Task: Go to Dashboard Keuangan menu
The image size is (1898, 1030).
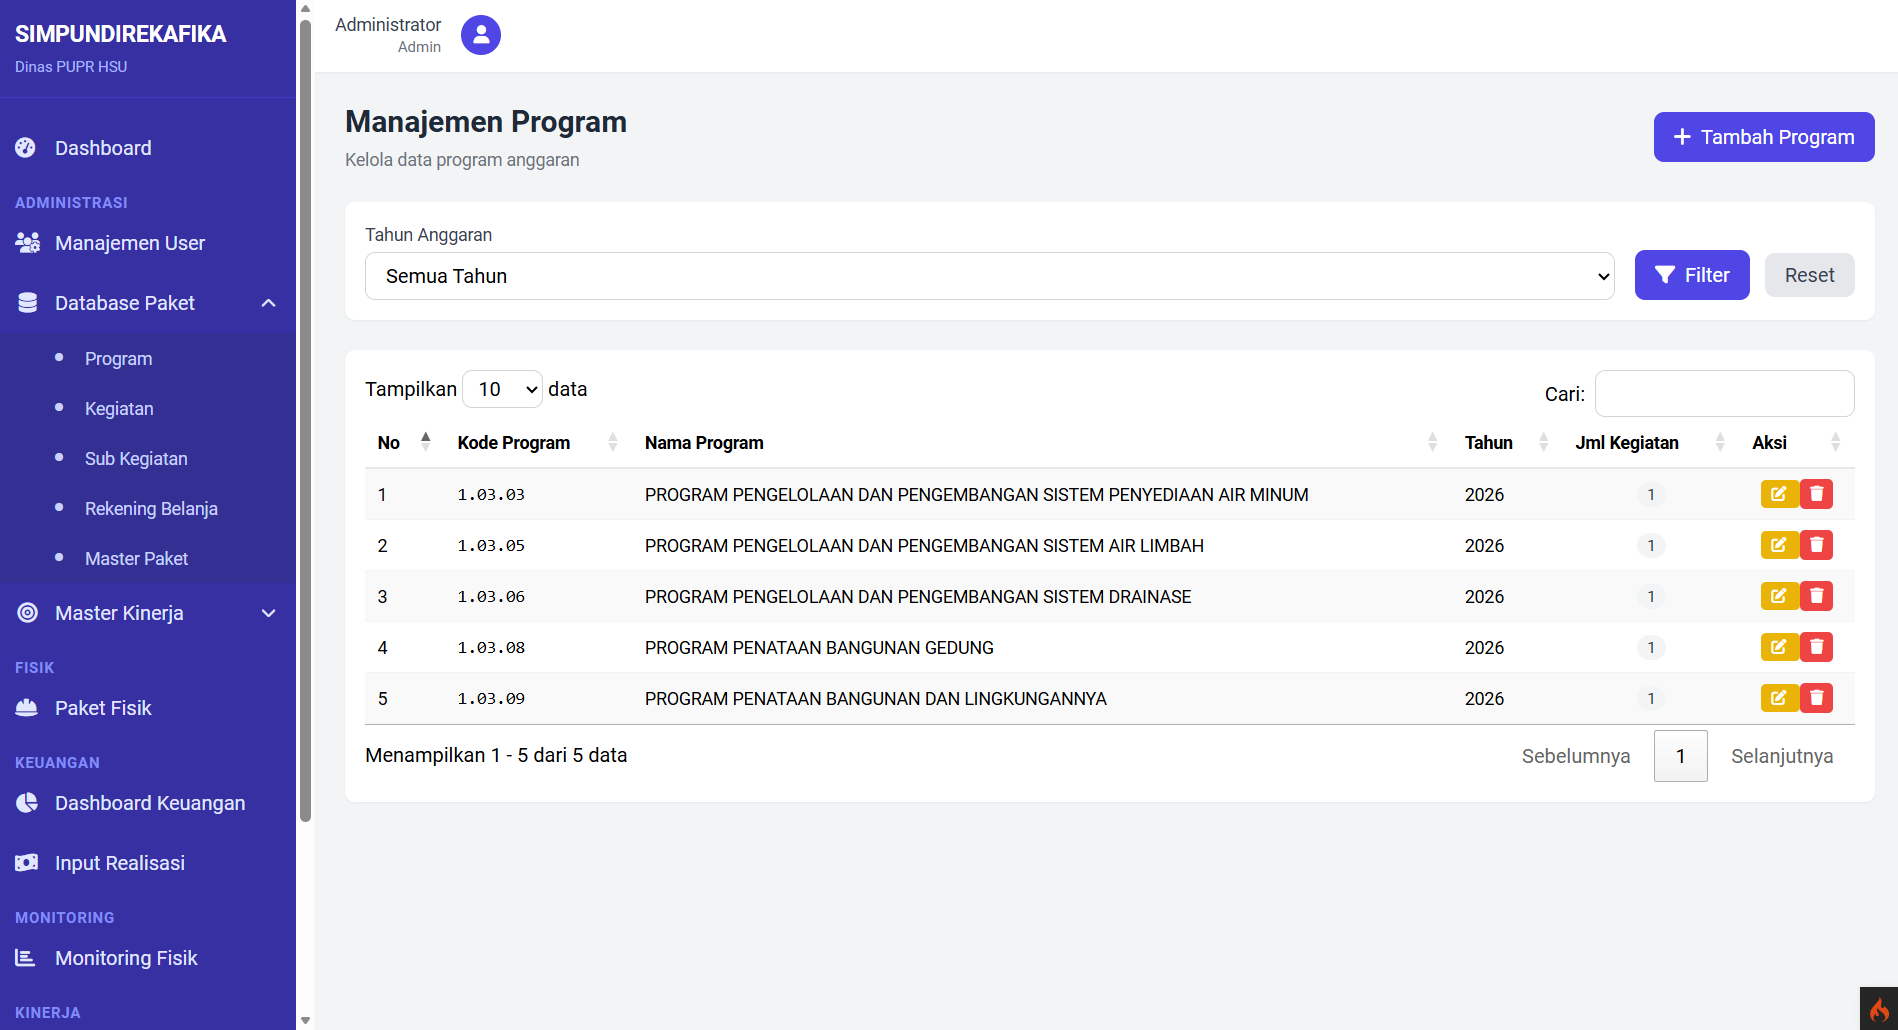Action: 150,803
